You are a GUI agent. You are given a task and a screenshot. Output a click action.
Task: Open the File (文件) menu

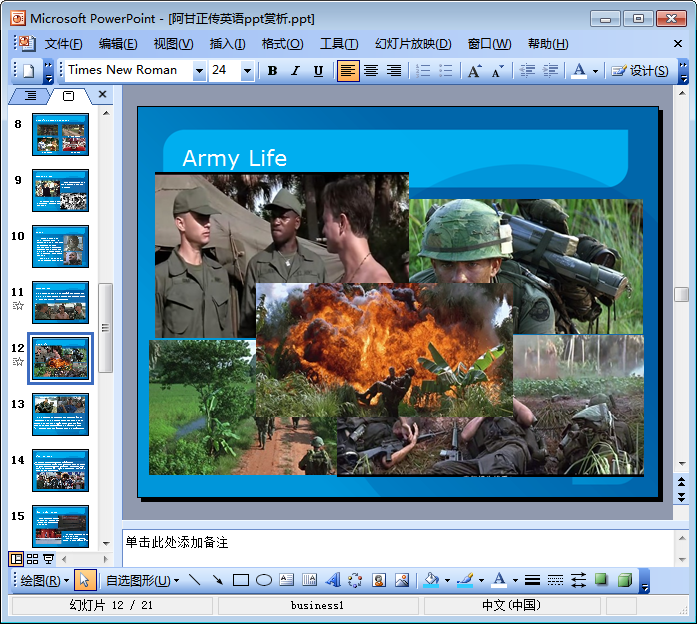[x=64, y=44]
